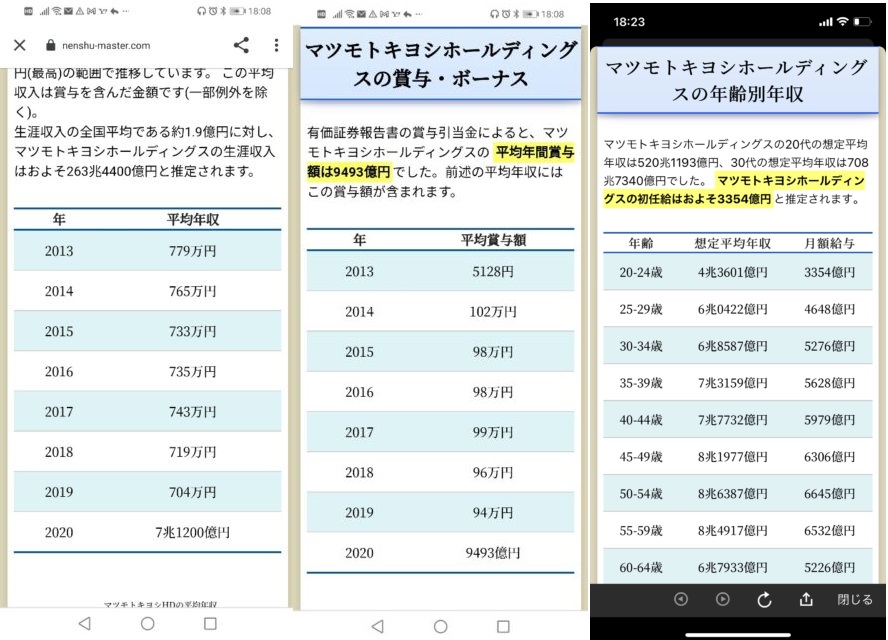888x640 pixels.
Task: Tap the nenshu-master.com address text
Action: pyautogui.click(x=106, y=45)
